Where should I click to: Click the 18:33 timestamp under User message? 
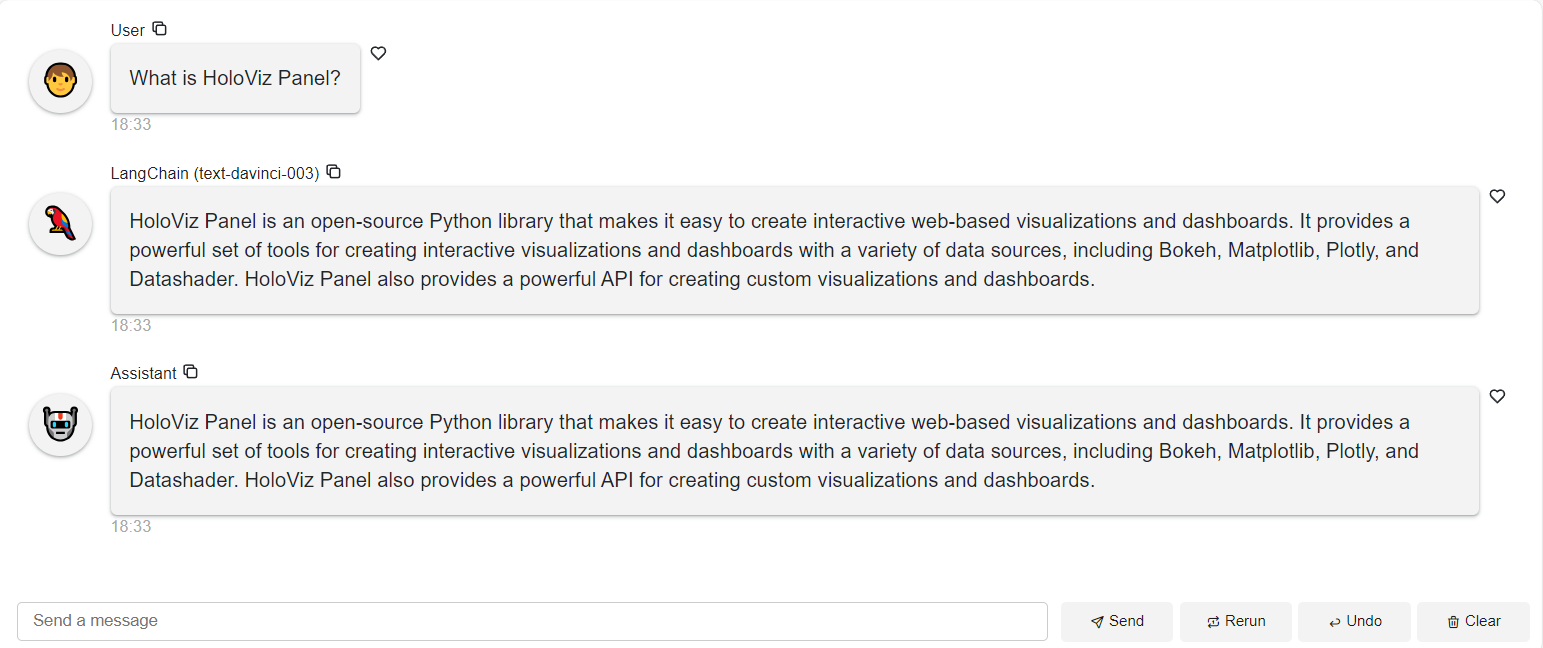(x=131, y=125)
